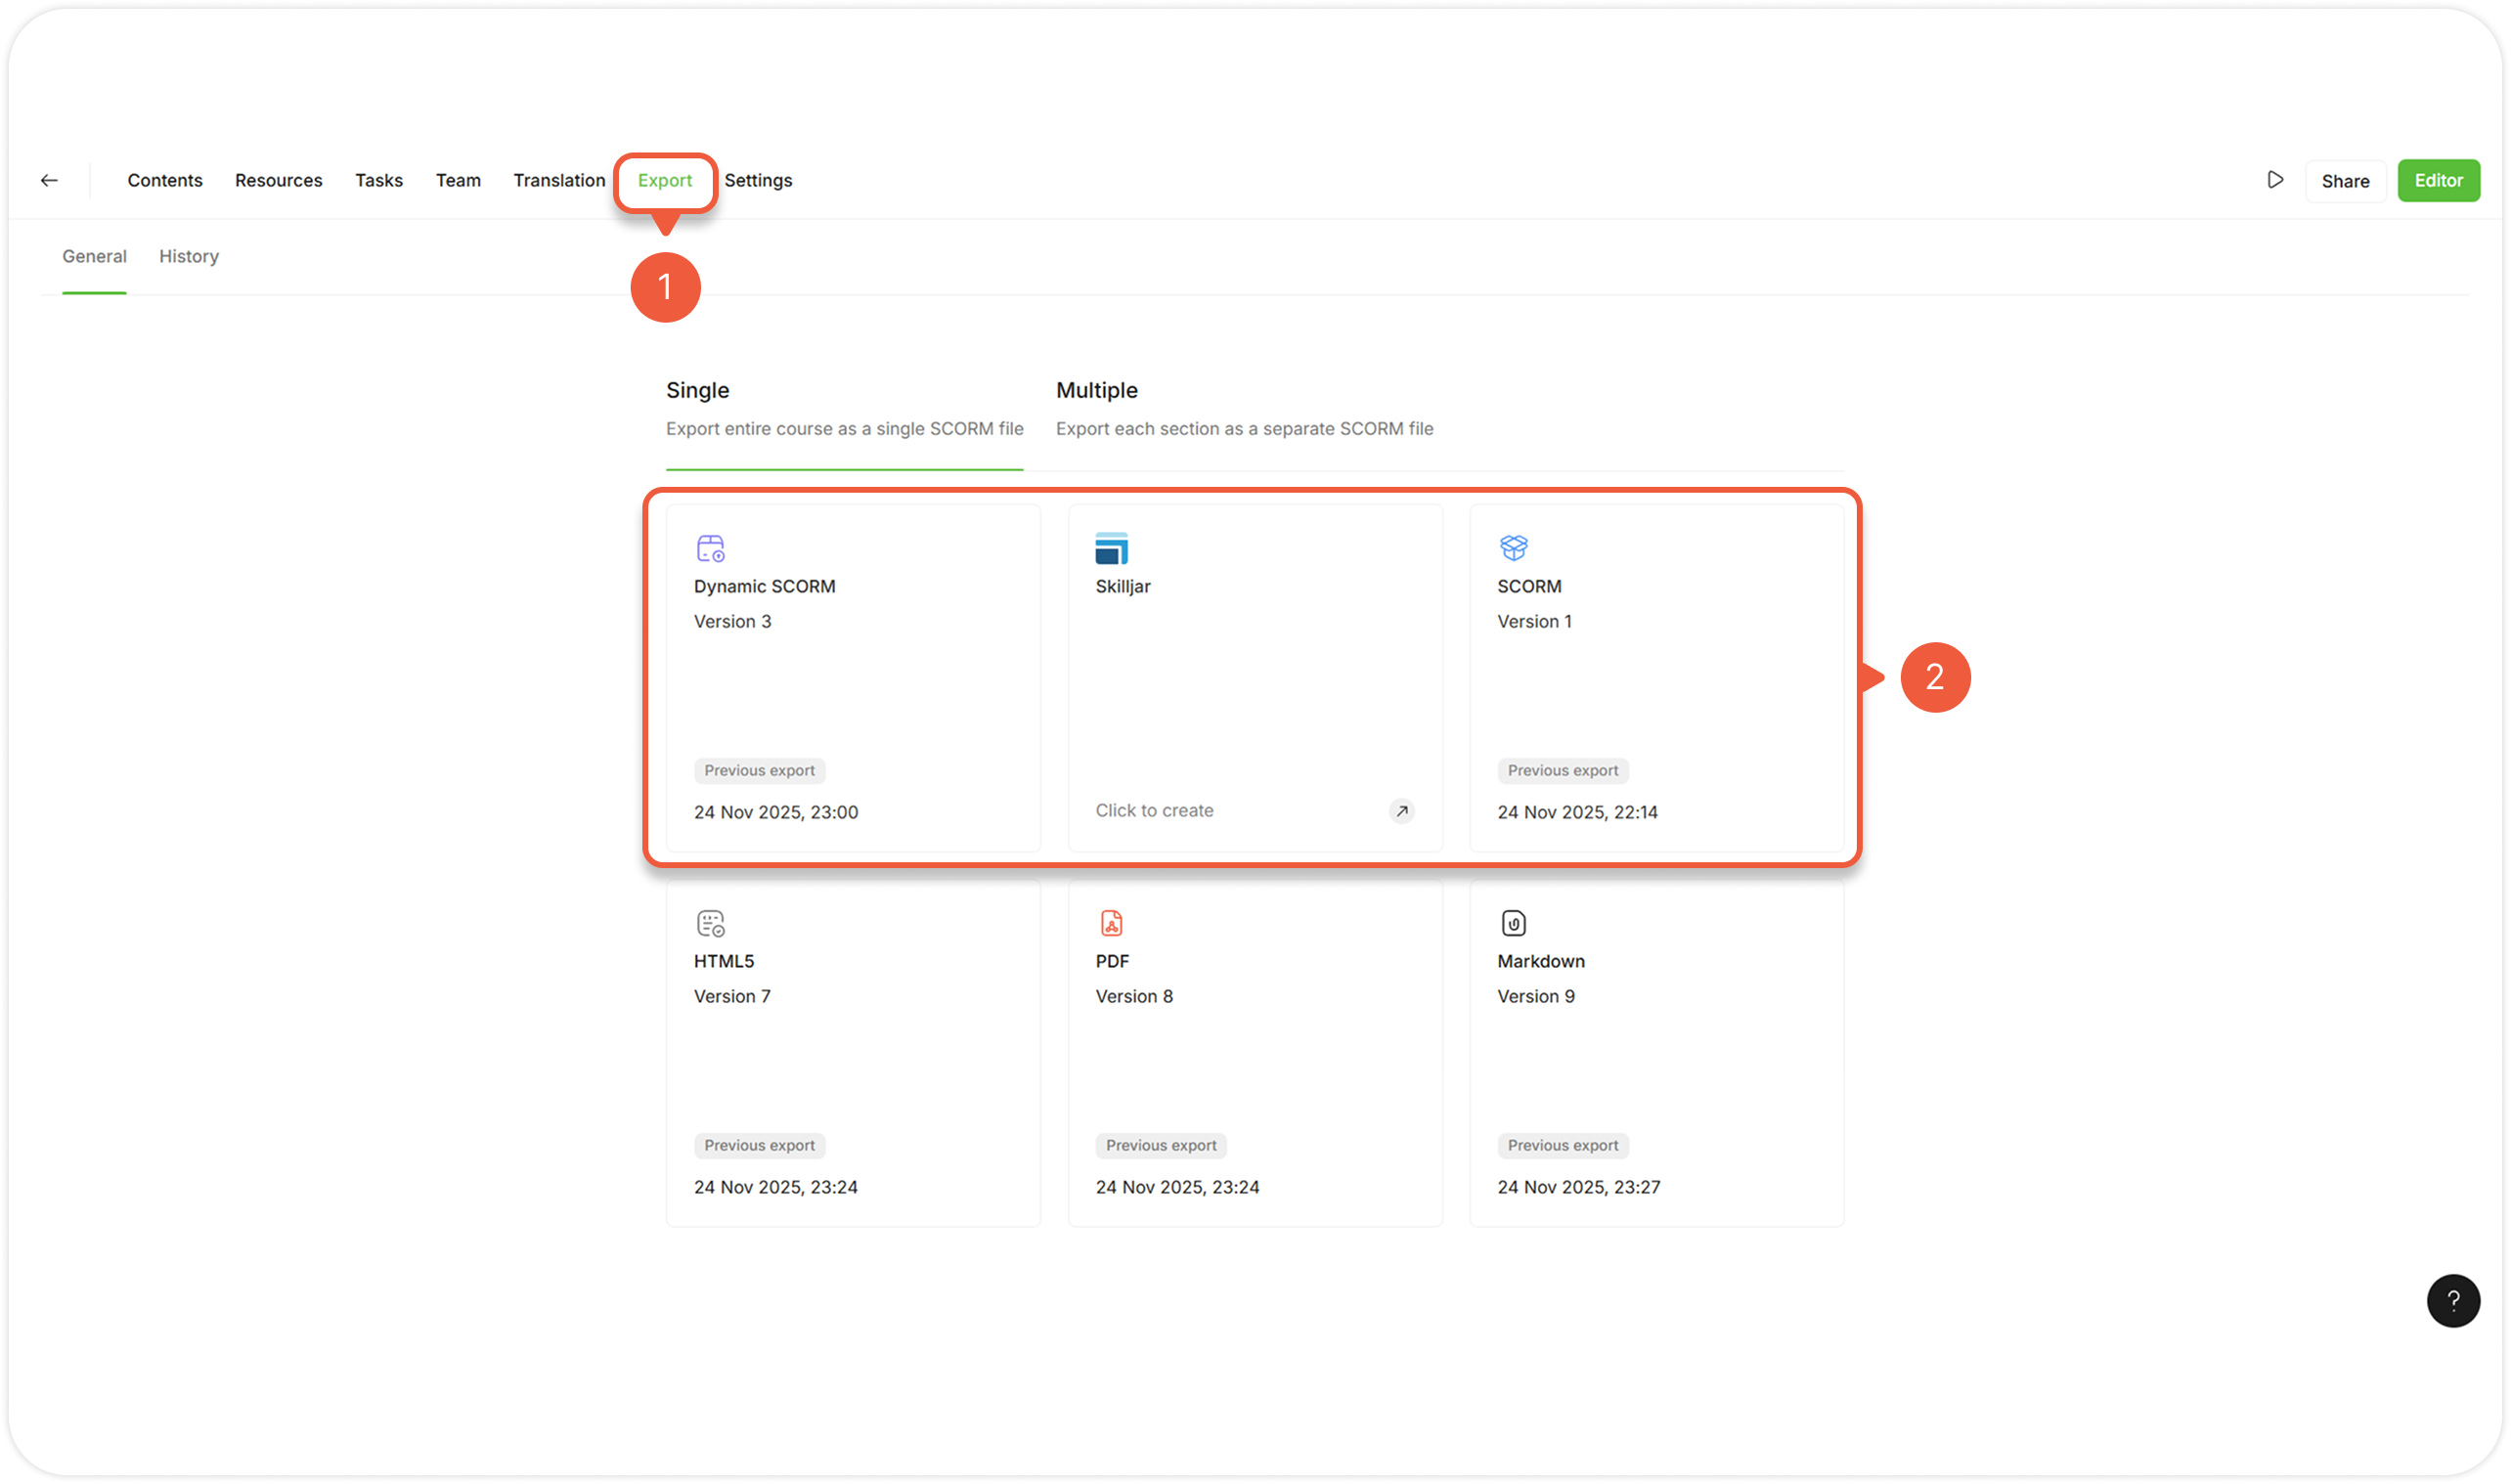Click the green Editor button

click(x=2437, y=180)
